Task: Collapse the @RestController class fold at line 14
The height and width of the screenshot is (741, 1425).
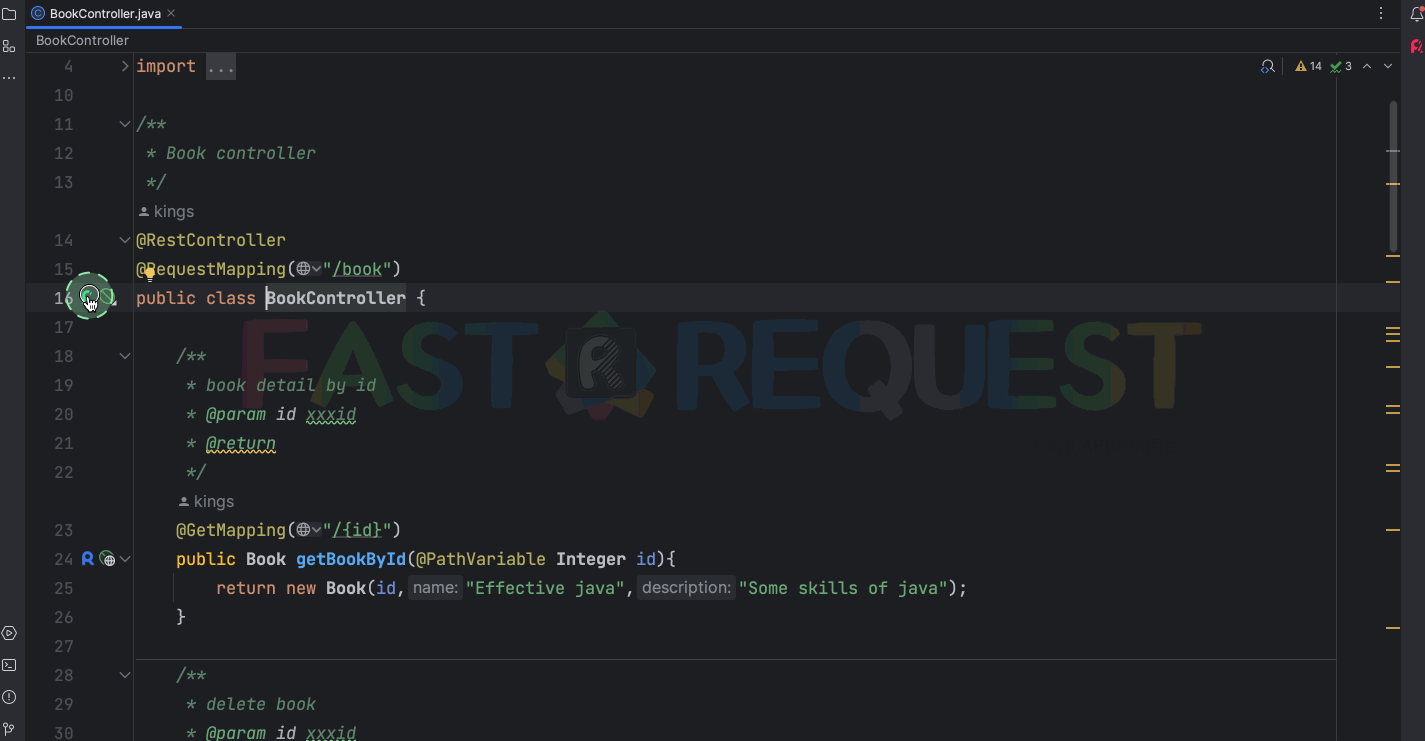Action: pos(124,239)
